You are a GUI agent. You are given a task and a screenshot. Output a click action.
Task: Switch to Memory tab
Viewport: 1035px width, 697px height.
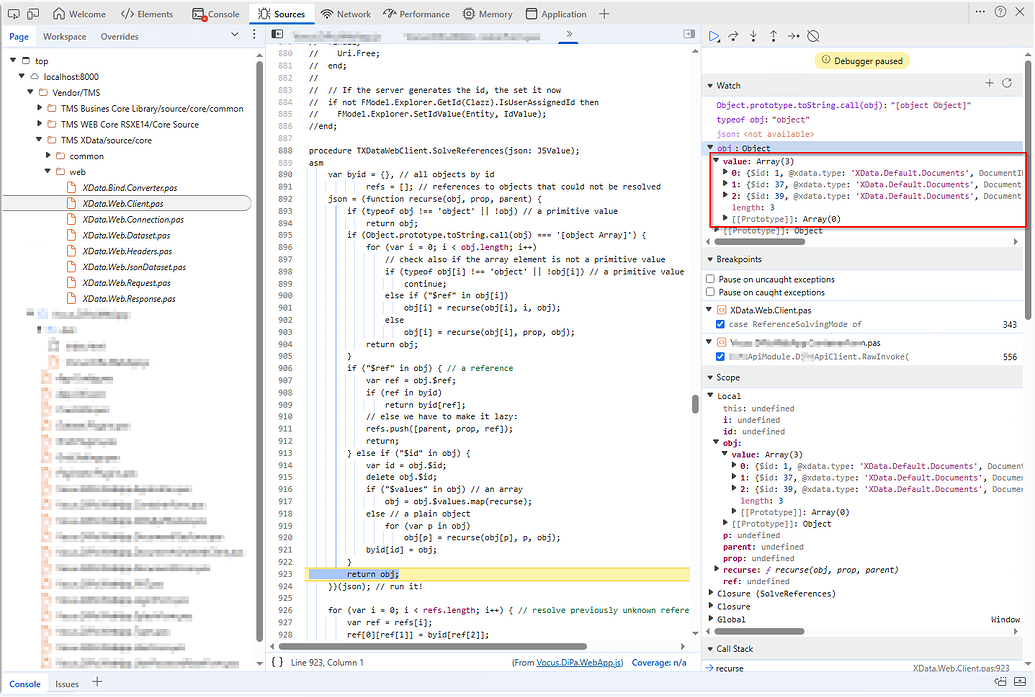pyautogui.click(x=487, y=14)
